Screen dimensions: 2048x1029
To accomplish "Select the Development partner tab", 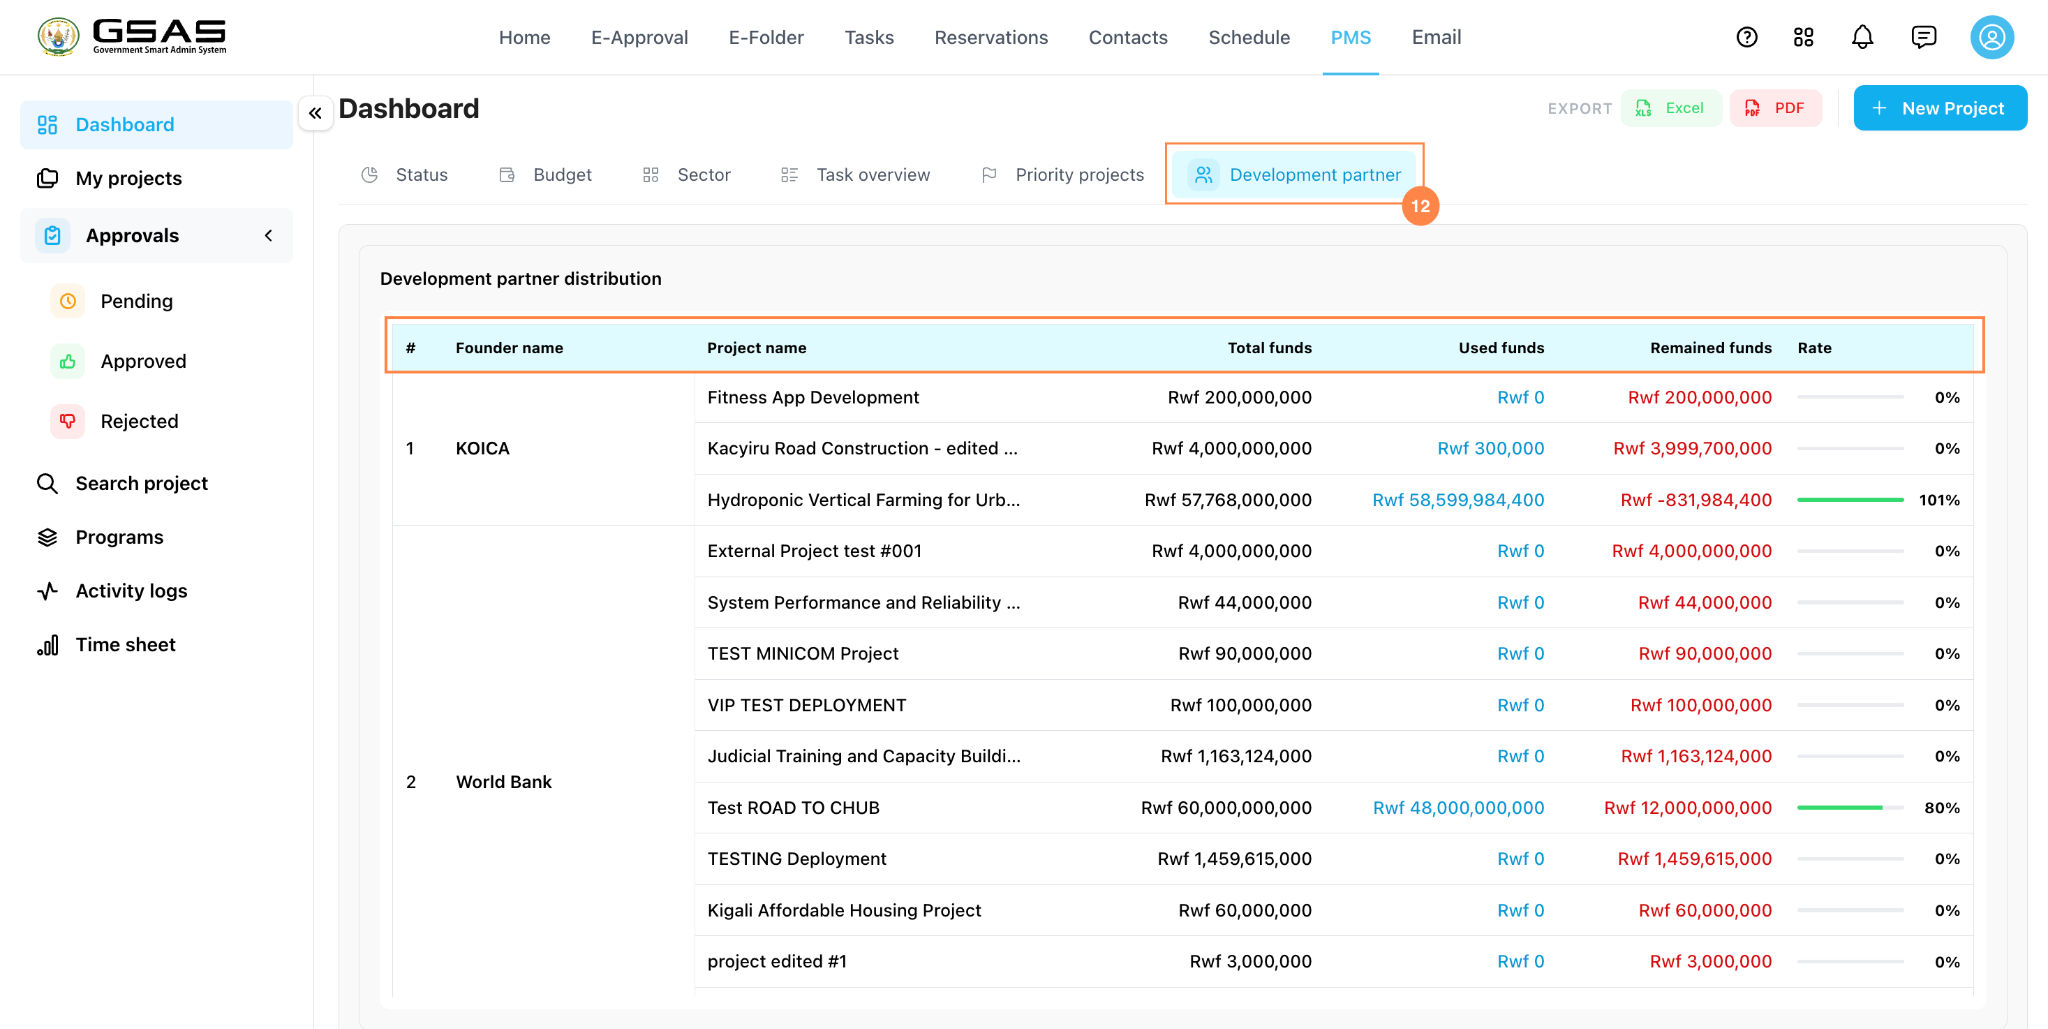I will (1296, 175).
